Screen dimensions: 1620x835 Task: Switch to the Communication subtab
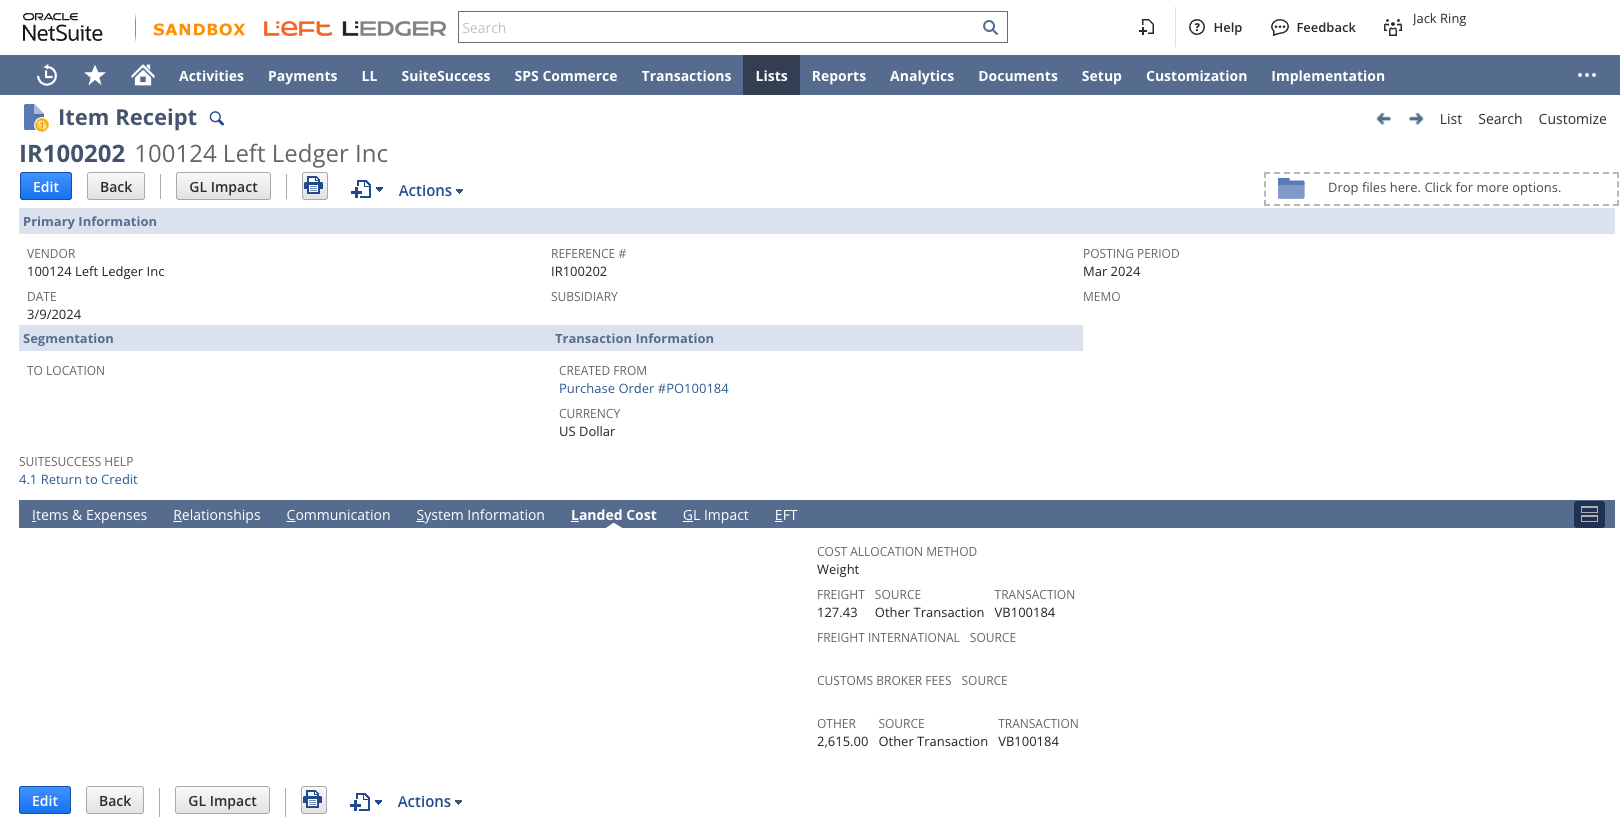pos(338,515)
